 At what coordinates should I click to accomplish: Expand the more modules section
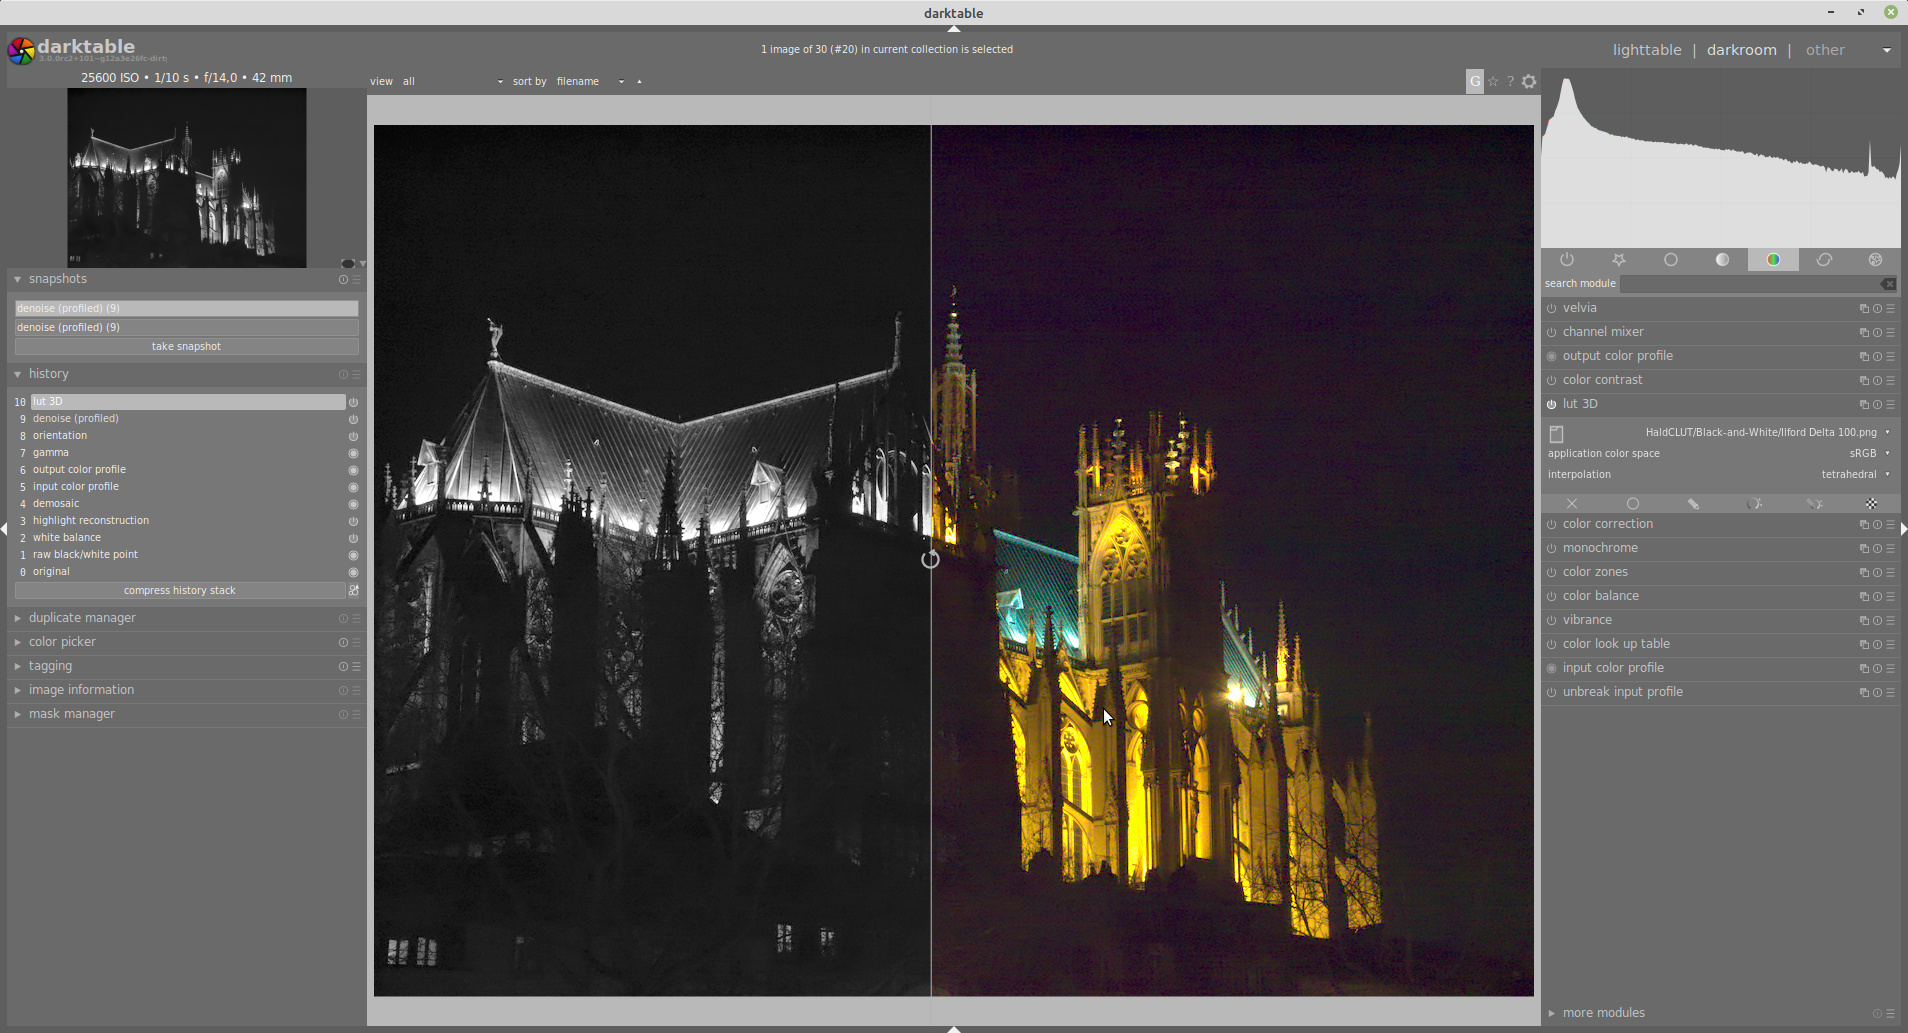click(1552, 1013)
